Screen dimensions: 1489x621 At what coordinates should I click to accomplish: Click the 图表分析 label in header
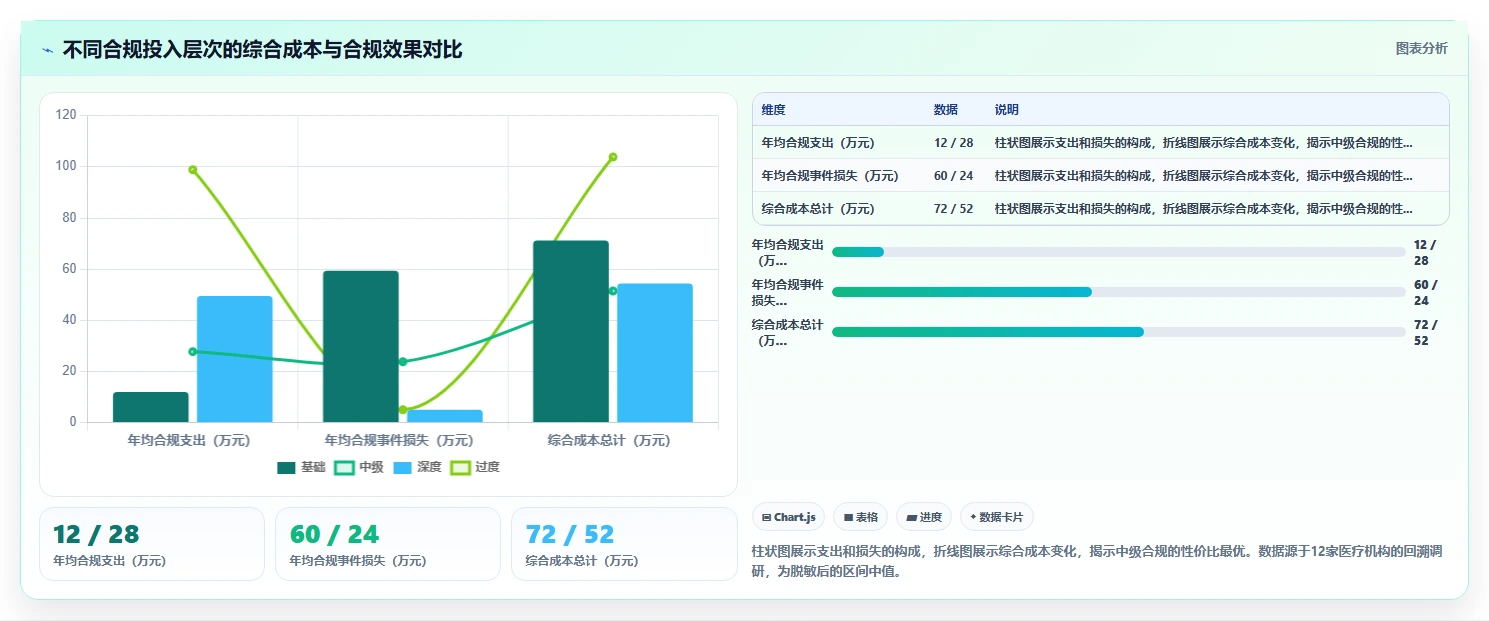tap(1421, 48)
